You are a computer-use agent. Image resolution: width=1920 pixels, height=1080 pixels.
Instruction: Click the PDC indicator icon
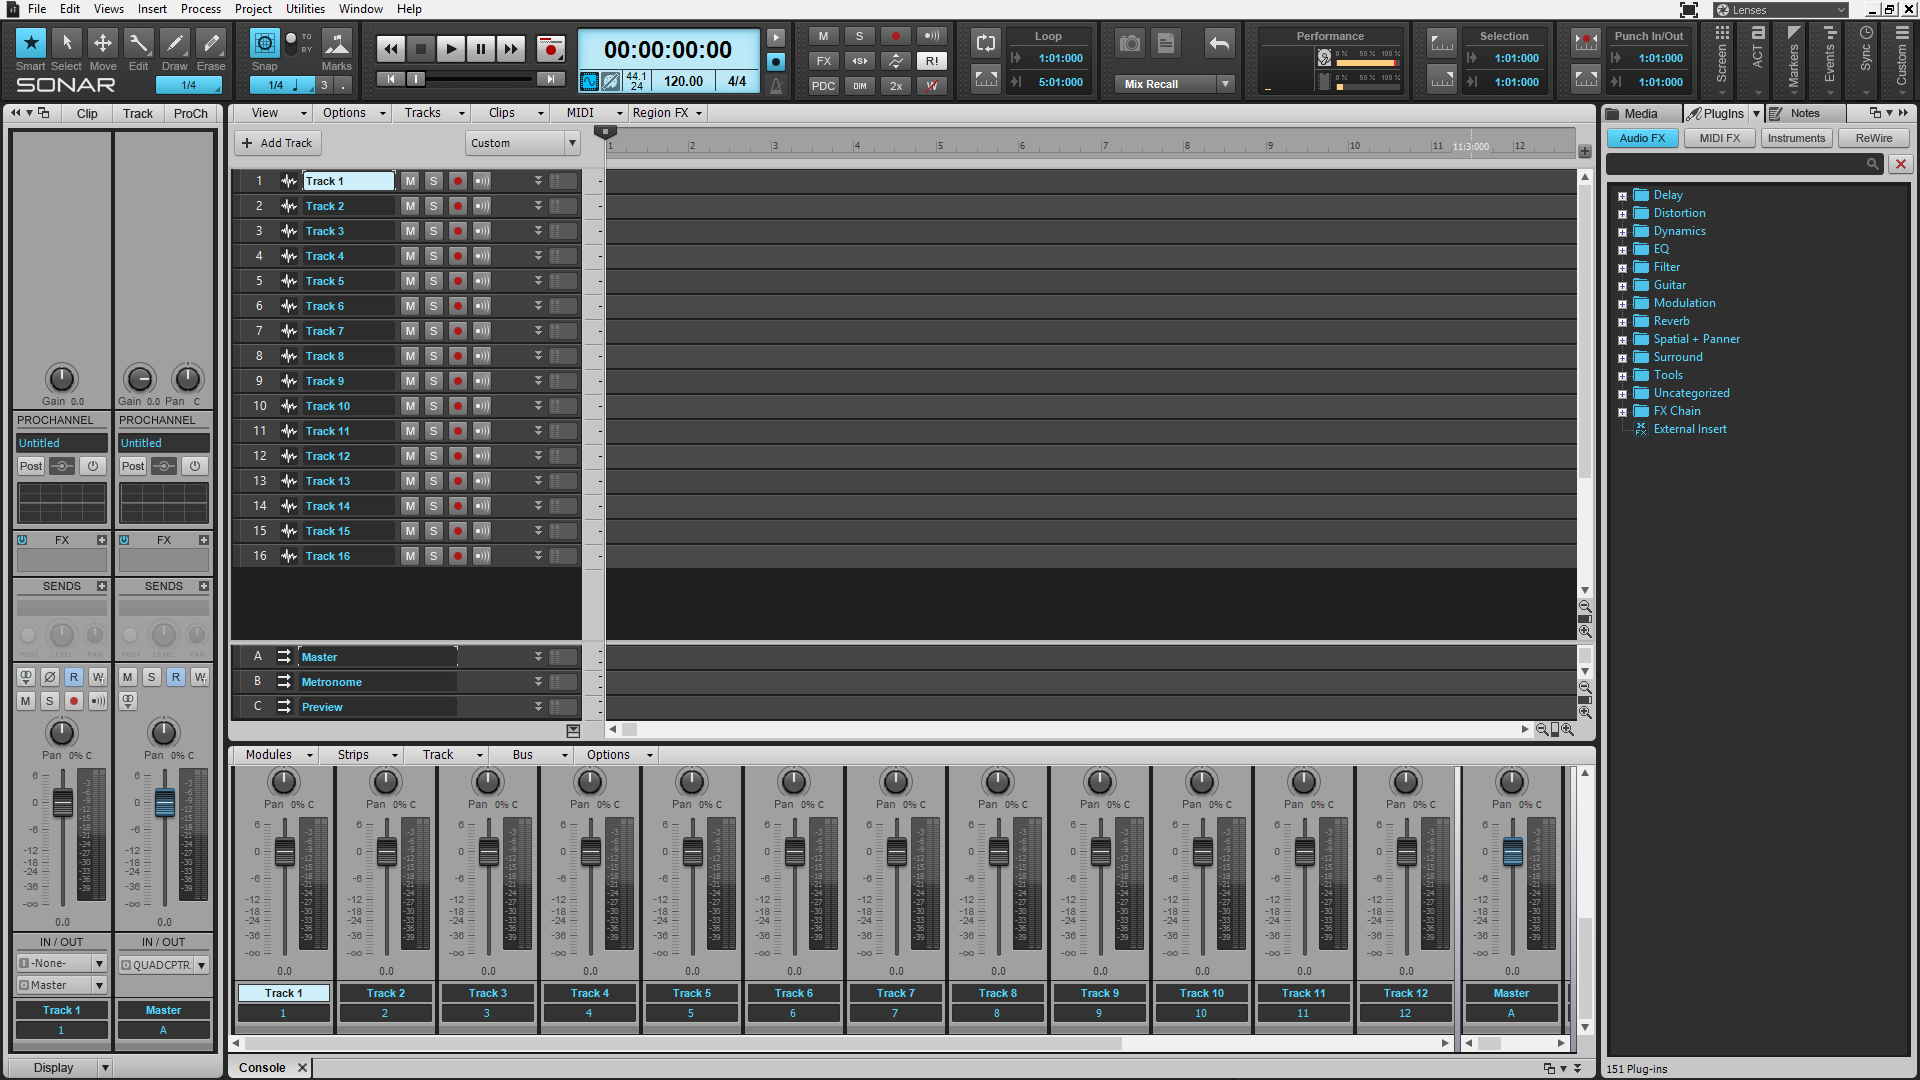tap(822, 82)
